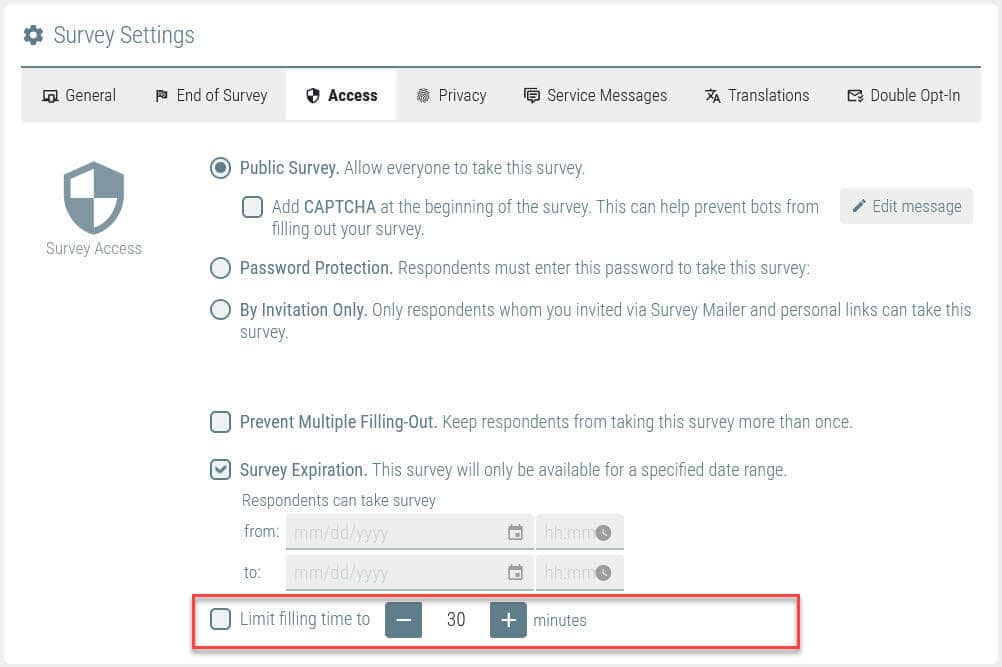
Task: Decrease filling time with minus button
Action: pos(403,620)
